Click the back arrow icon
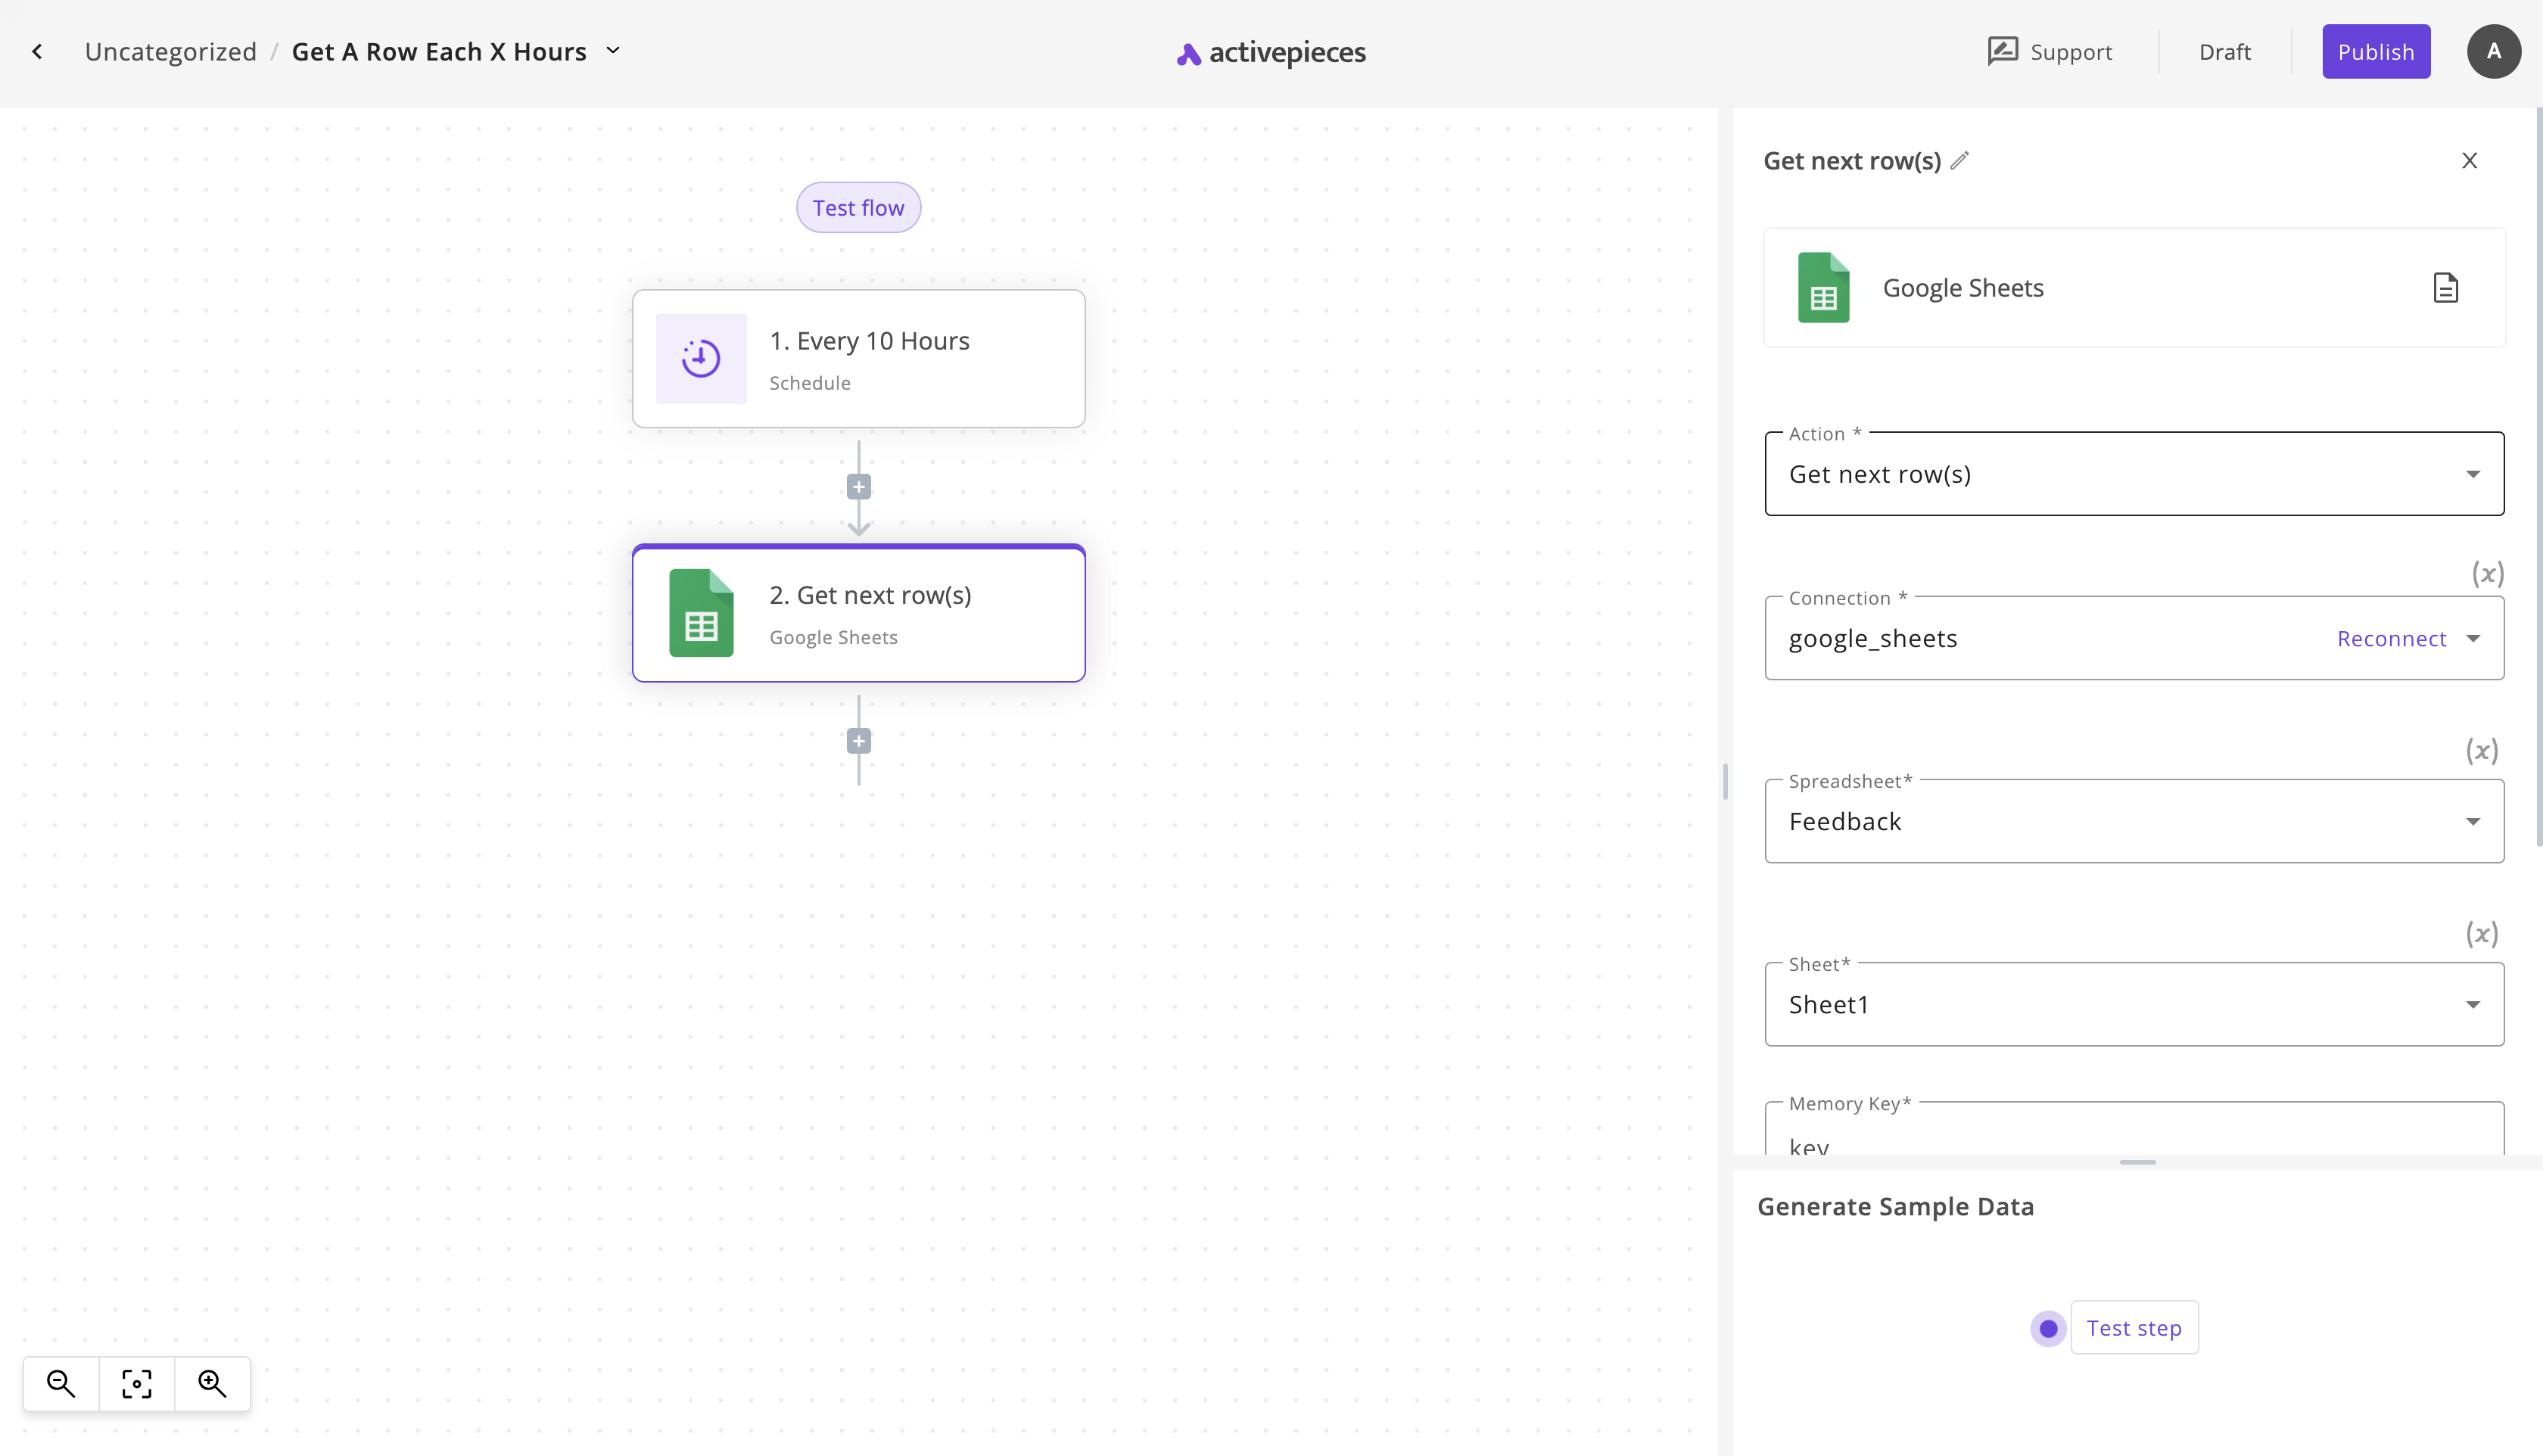The height and width of the screenshot is (1456, 2543). coord(37,52)
